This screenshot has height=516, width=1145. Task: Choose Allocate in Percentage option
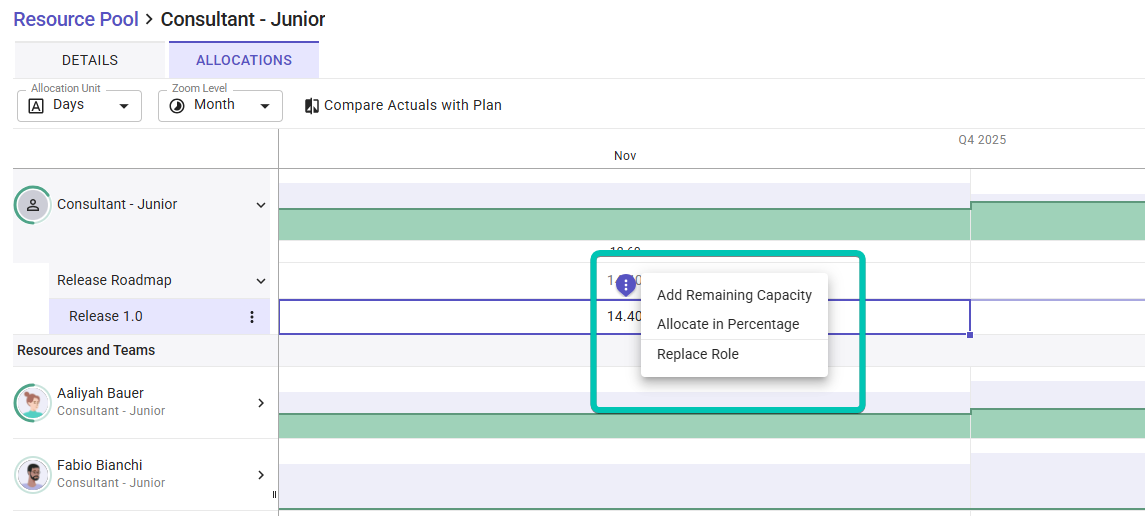click(x=728, y=324)
